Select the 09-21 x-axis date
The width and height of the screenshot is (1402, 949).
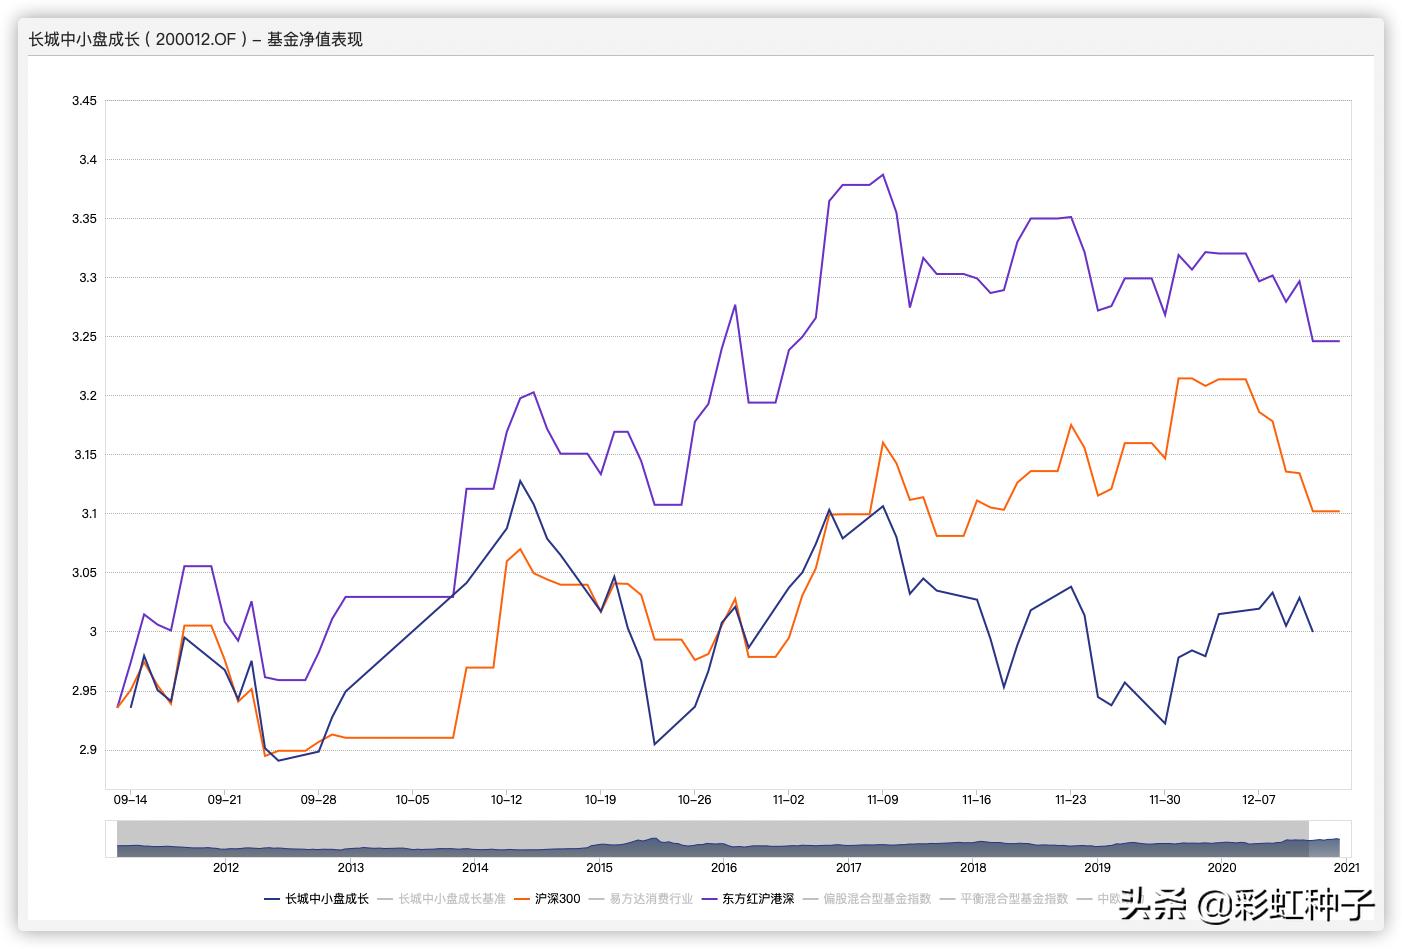(x=224, y=800)
